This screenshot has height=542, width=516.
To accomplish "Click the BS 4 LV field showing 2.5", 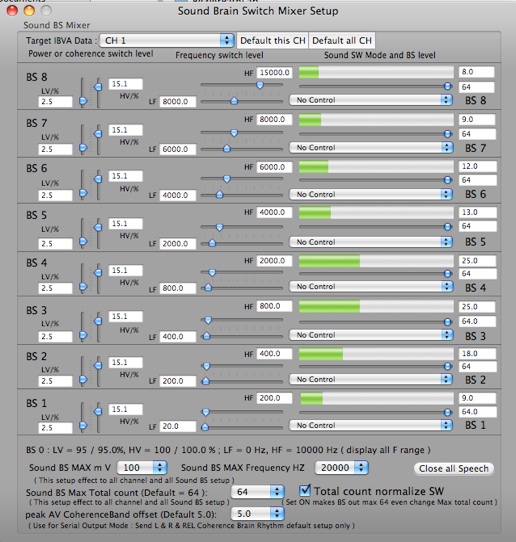I will point(55,288).
